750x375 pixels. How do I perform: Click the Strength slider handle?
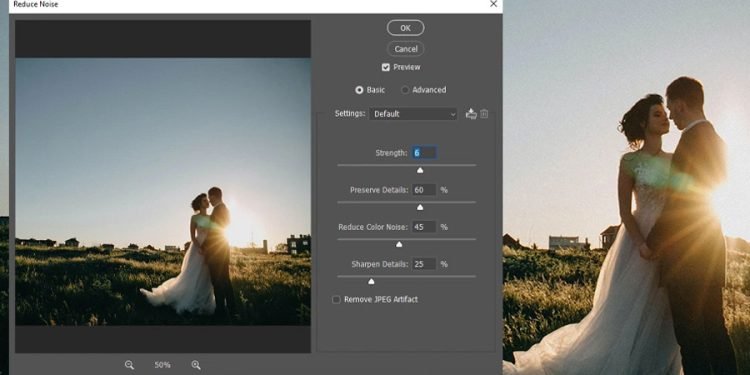(x=420, y=170)
